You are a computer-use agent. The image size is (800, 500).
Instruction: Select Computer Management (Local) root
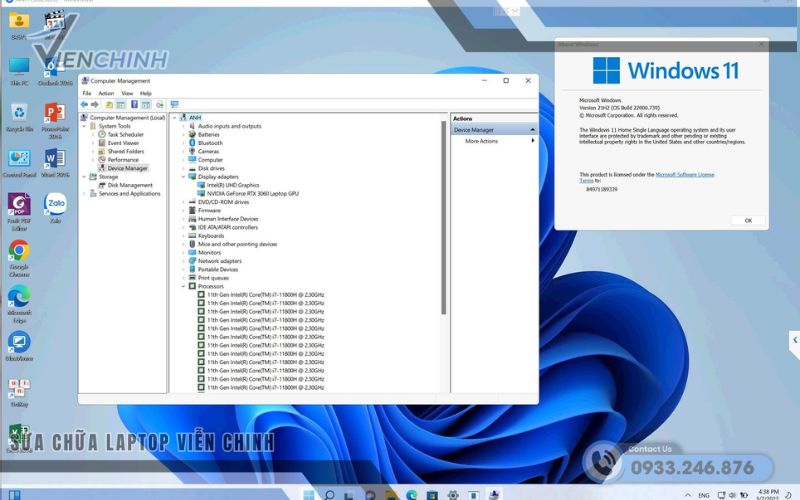coord(127,118)
